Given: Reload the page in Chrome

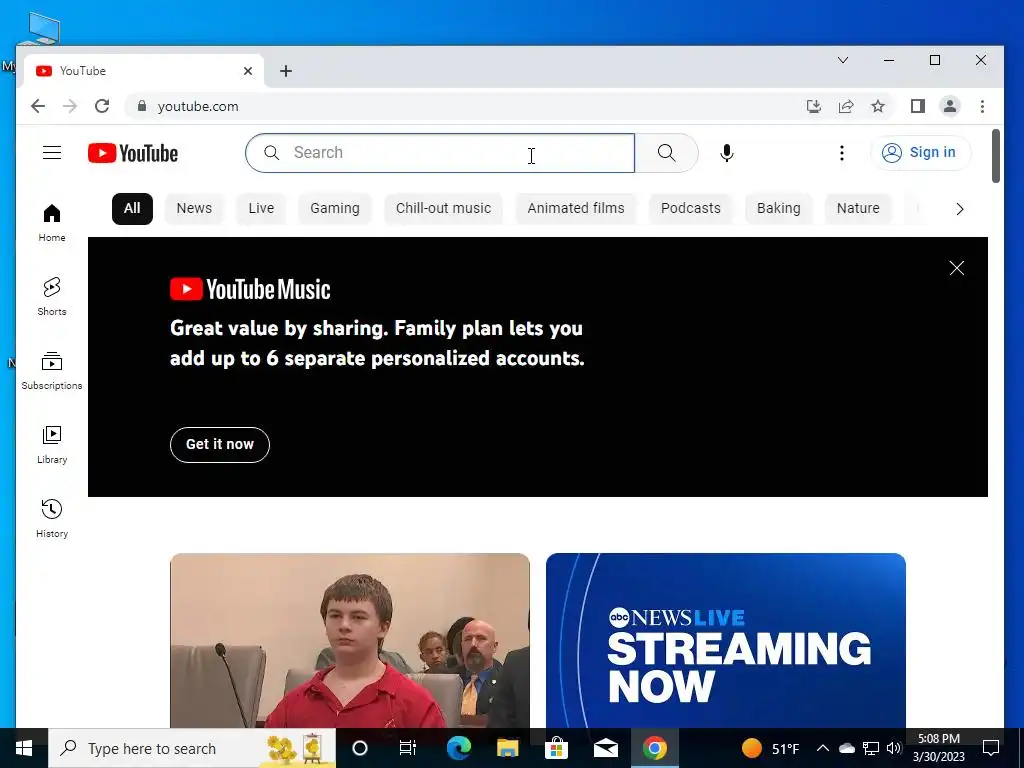Looking at the screenshot, I should click(x=102, y=106).
